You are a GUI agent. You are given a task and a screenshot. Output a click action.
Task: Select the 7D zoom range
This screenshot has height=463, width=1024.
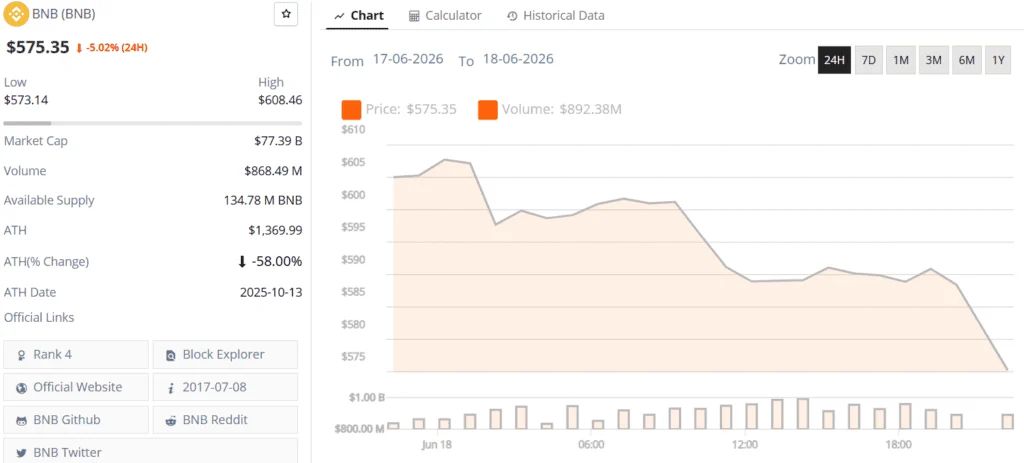[x=869, y=60]
